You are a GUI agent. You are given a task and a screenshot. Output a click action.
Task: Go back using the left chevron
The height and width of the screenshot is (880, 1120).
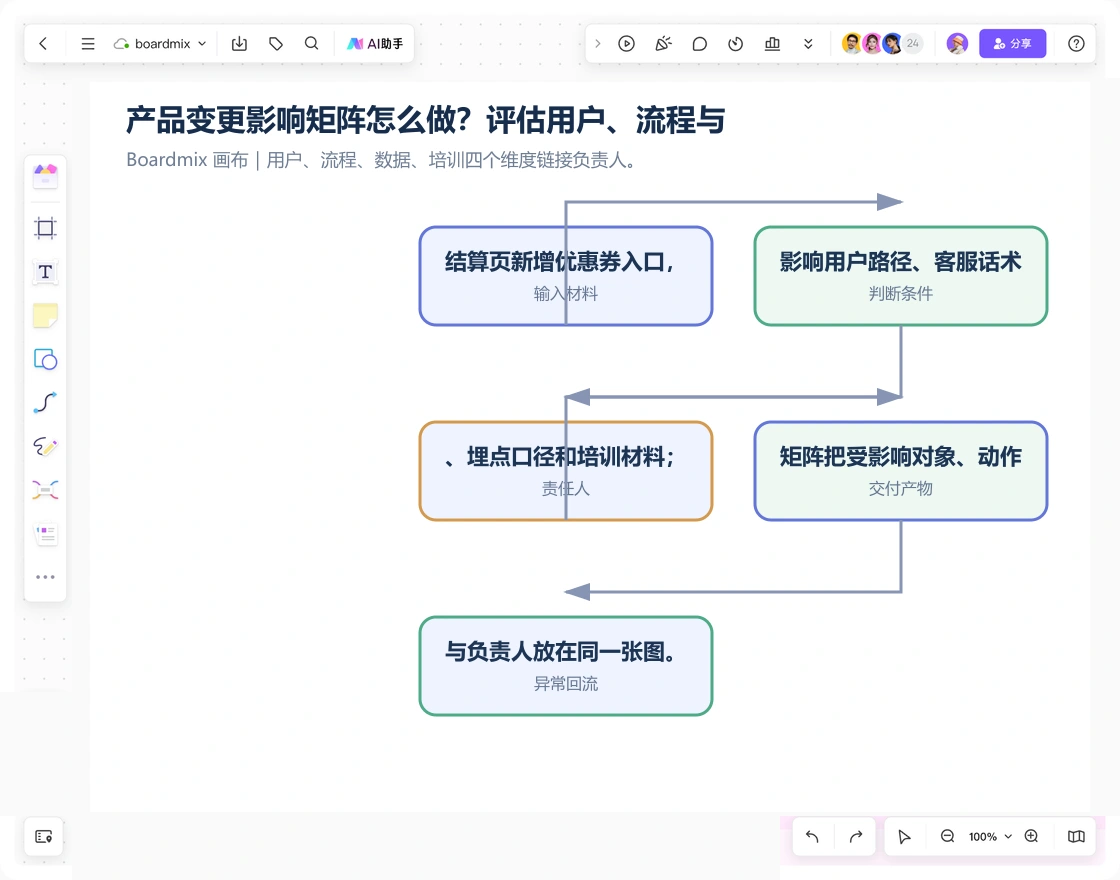[44, 44]
